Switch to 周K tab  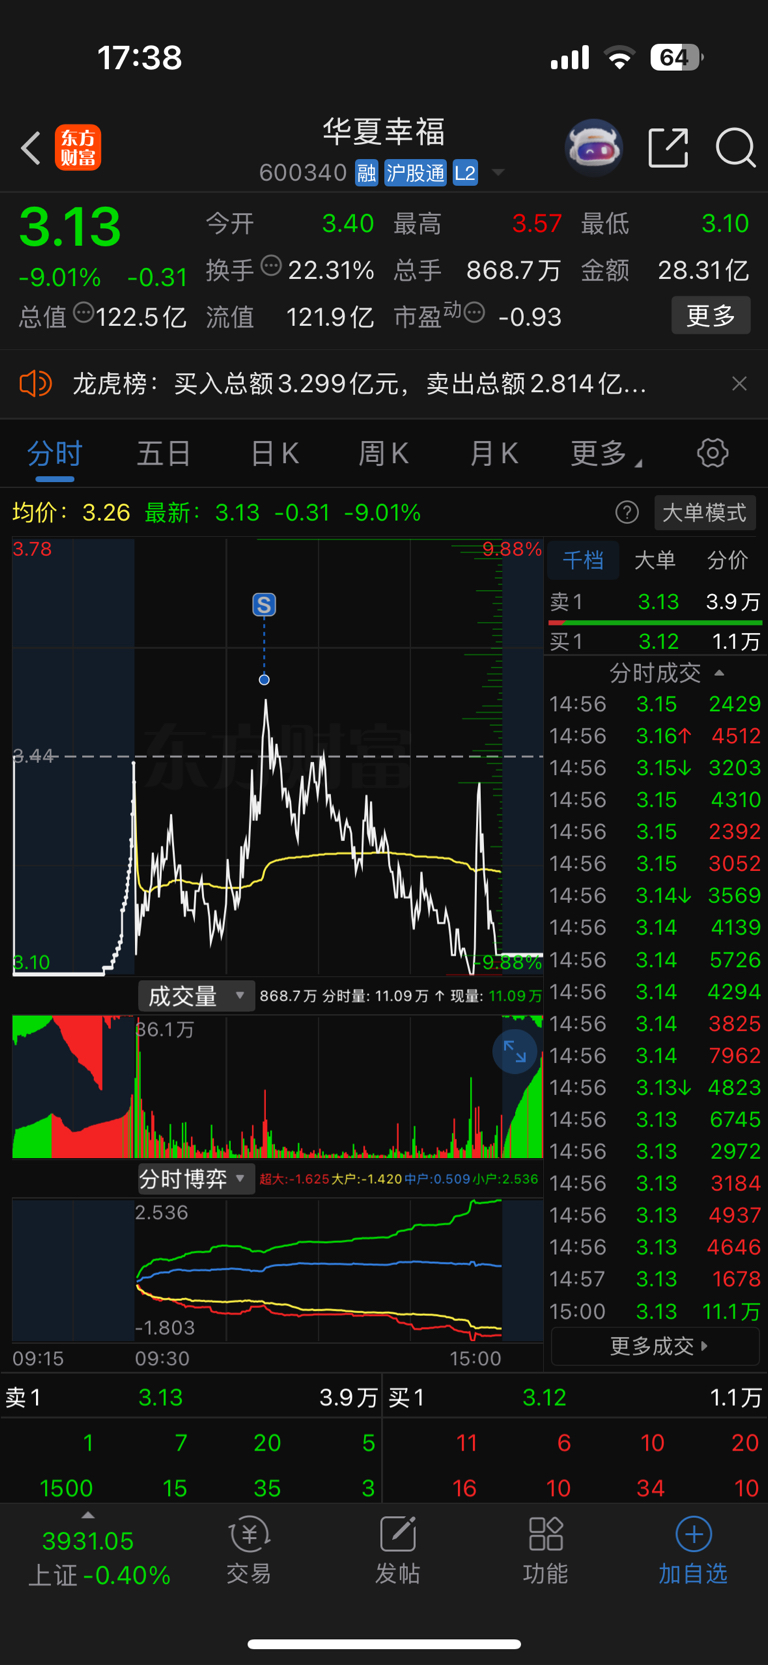pyautogui.click(x=384, y=454)
